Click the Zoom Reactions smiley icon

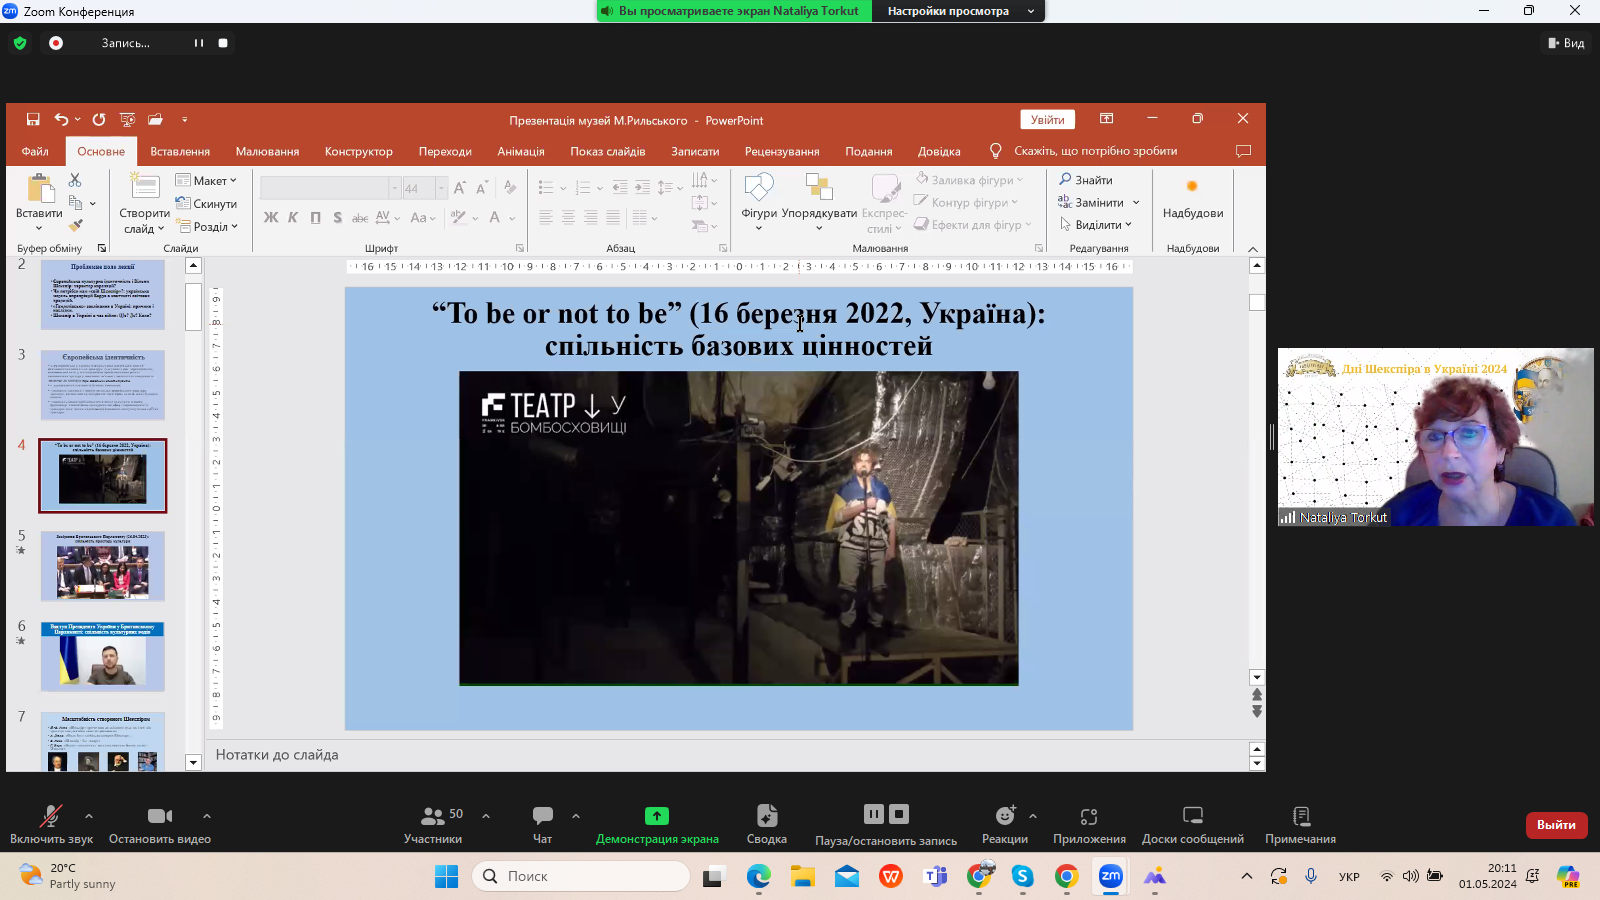pos(1004,816)
